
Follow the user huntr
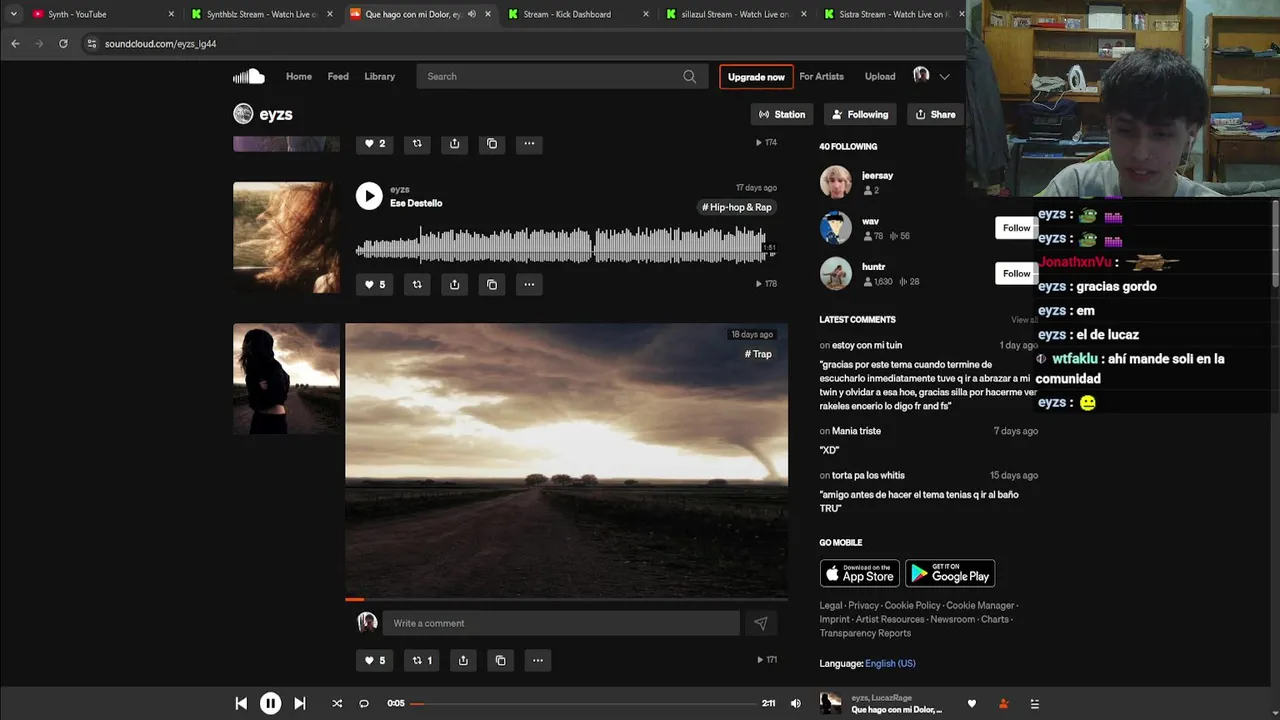click(1016, 273)
